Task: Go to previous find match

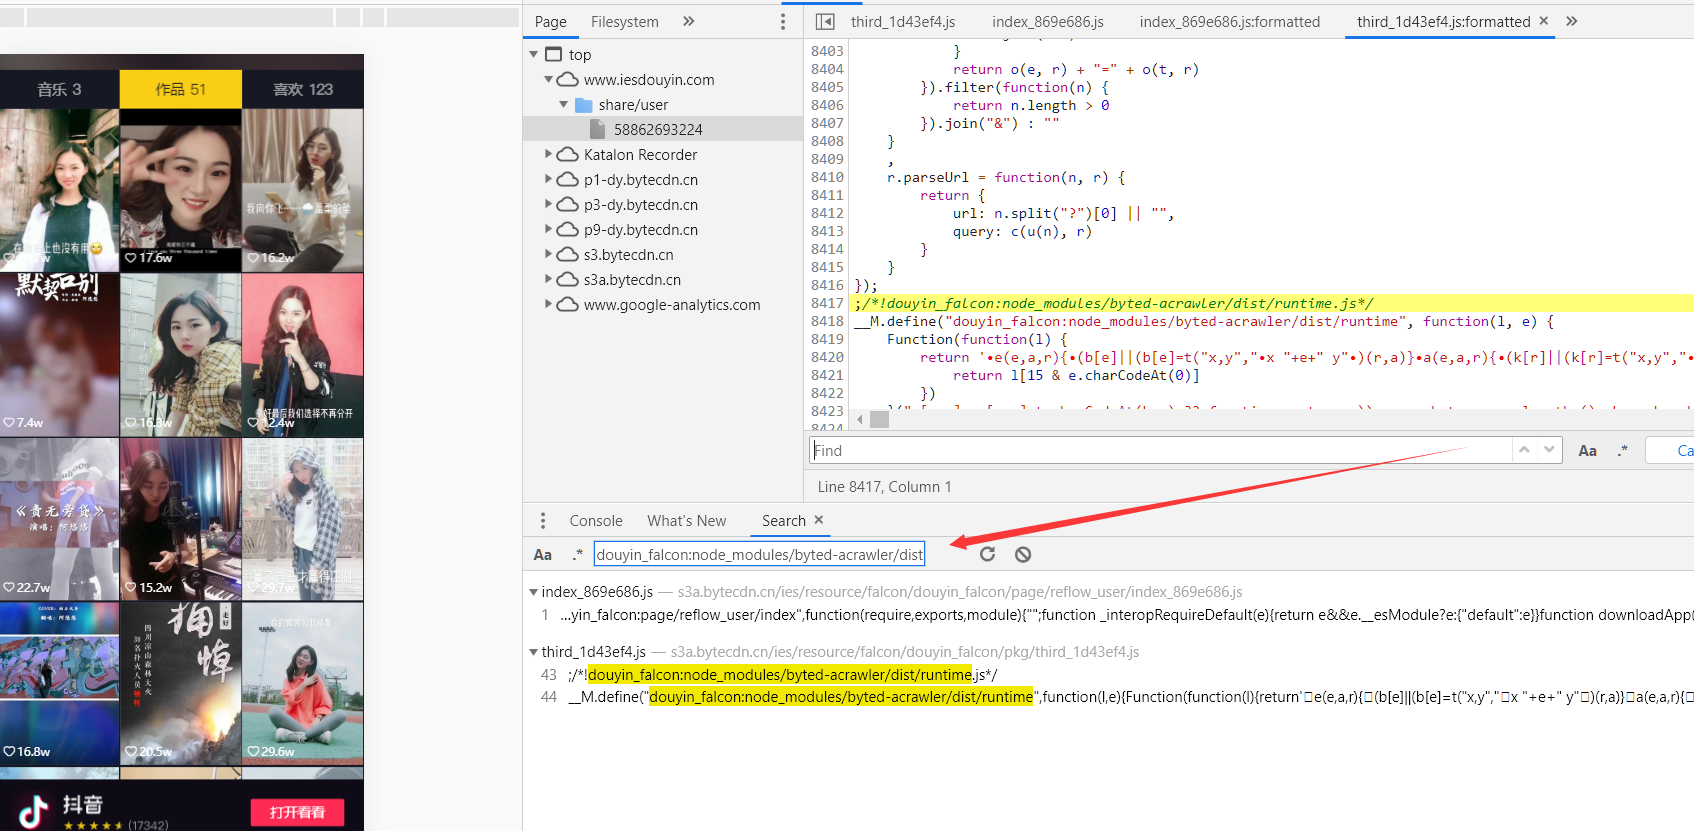Action: (1524, 450)
